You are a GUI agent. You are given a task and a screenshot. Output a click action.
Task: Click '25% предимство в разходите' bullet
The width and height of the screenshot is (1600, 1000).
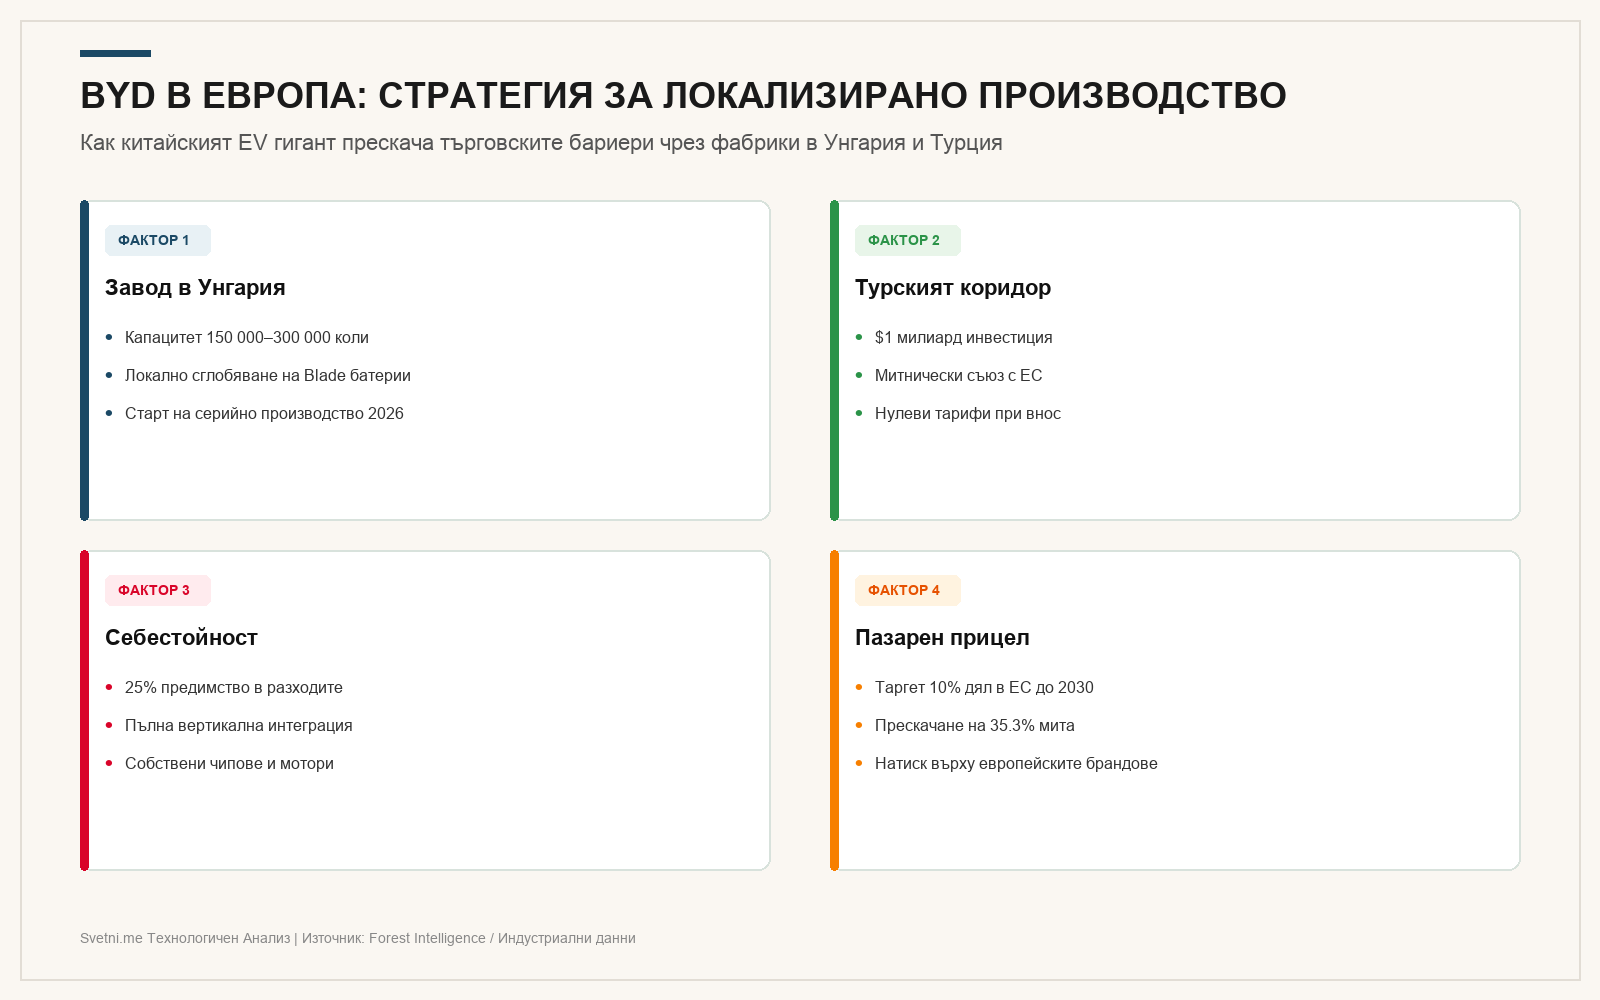click(234, 688)
